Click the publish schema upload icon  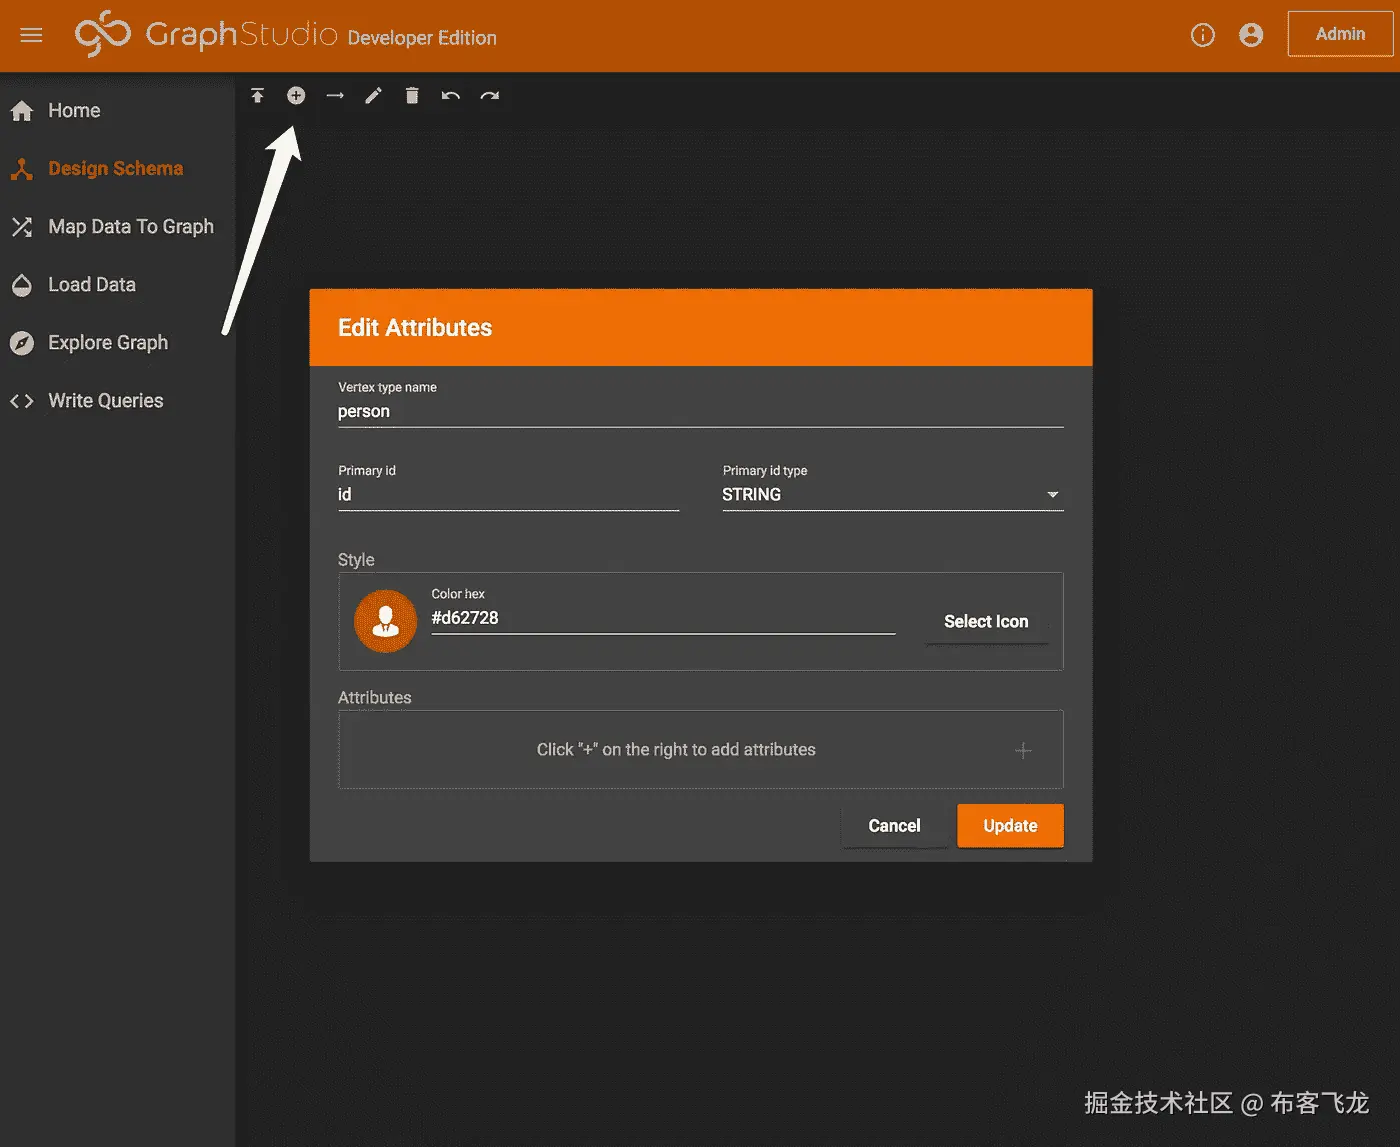click(257, 95)
